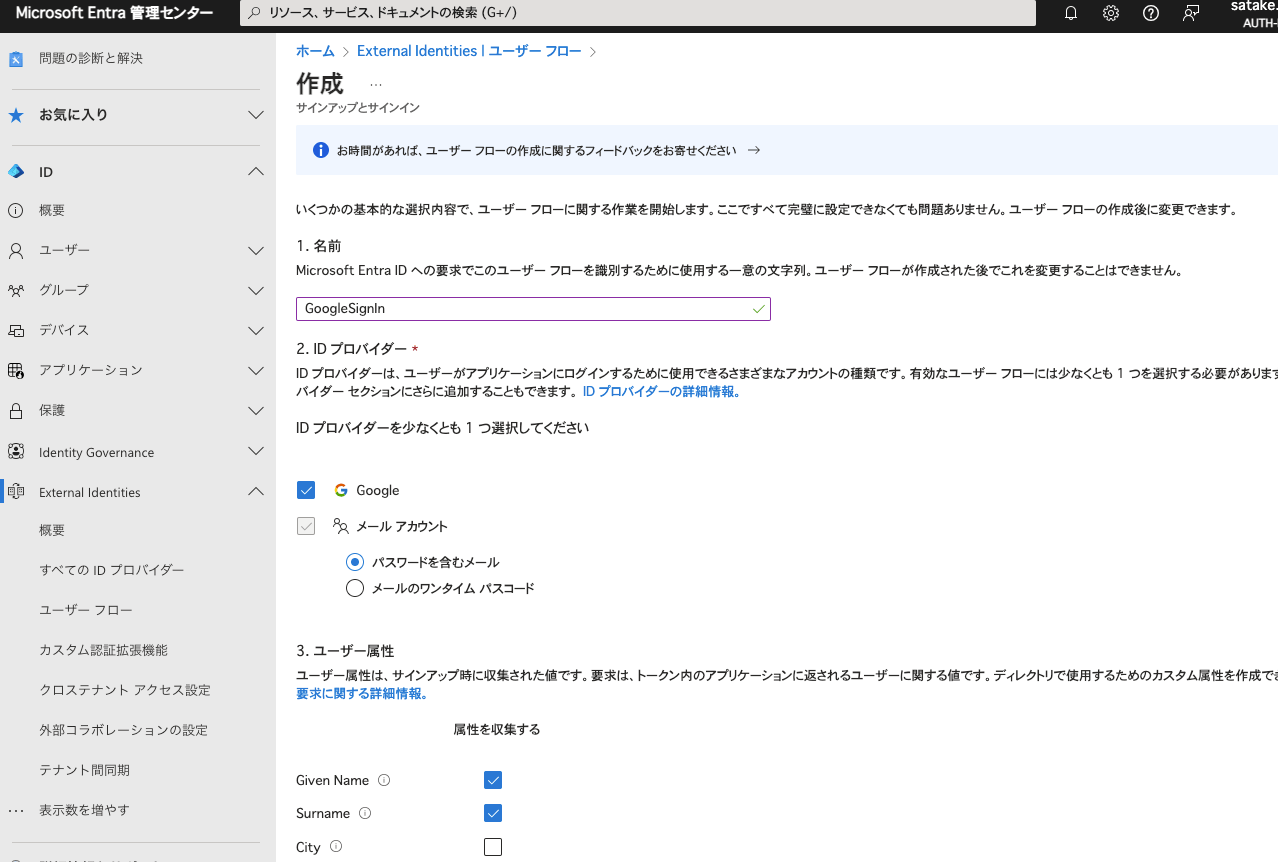Collapse the External Identities chevron

pos(256,492)
